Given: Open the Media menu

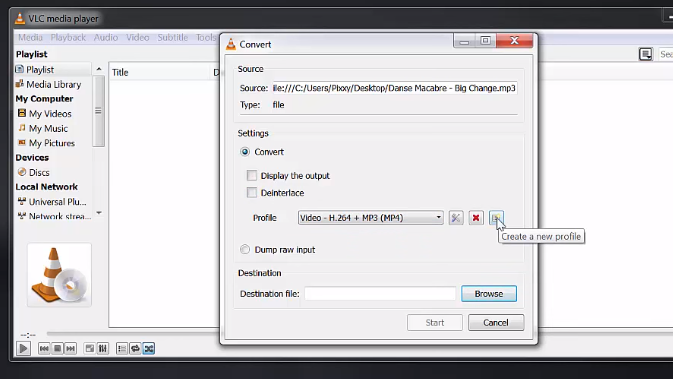Looking at the screenshot, I should point(30,37).
